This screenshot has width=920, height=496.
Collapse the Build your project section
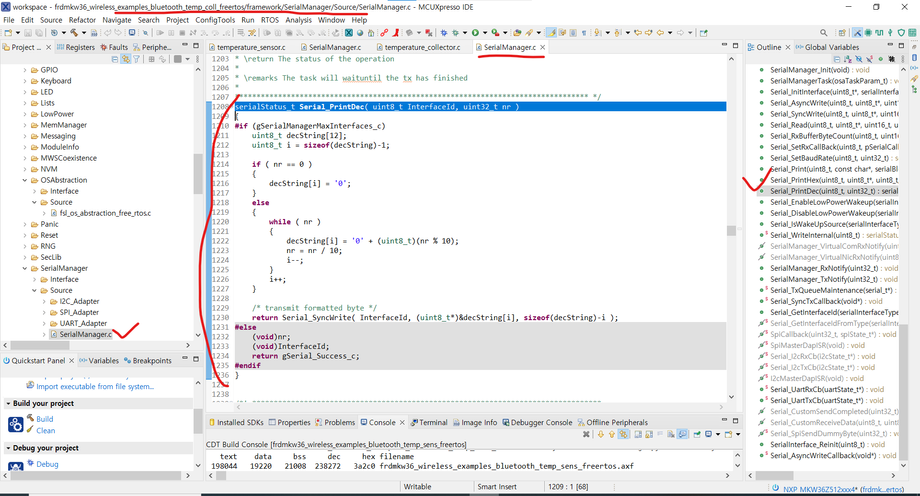[8, 403]
